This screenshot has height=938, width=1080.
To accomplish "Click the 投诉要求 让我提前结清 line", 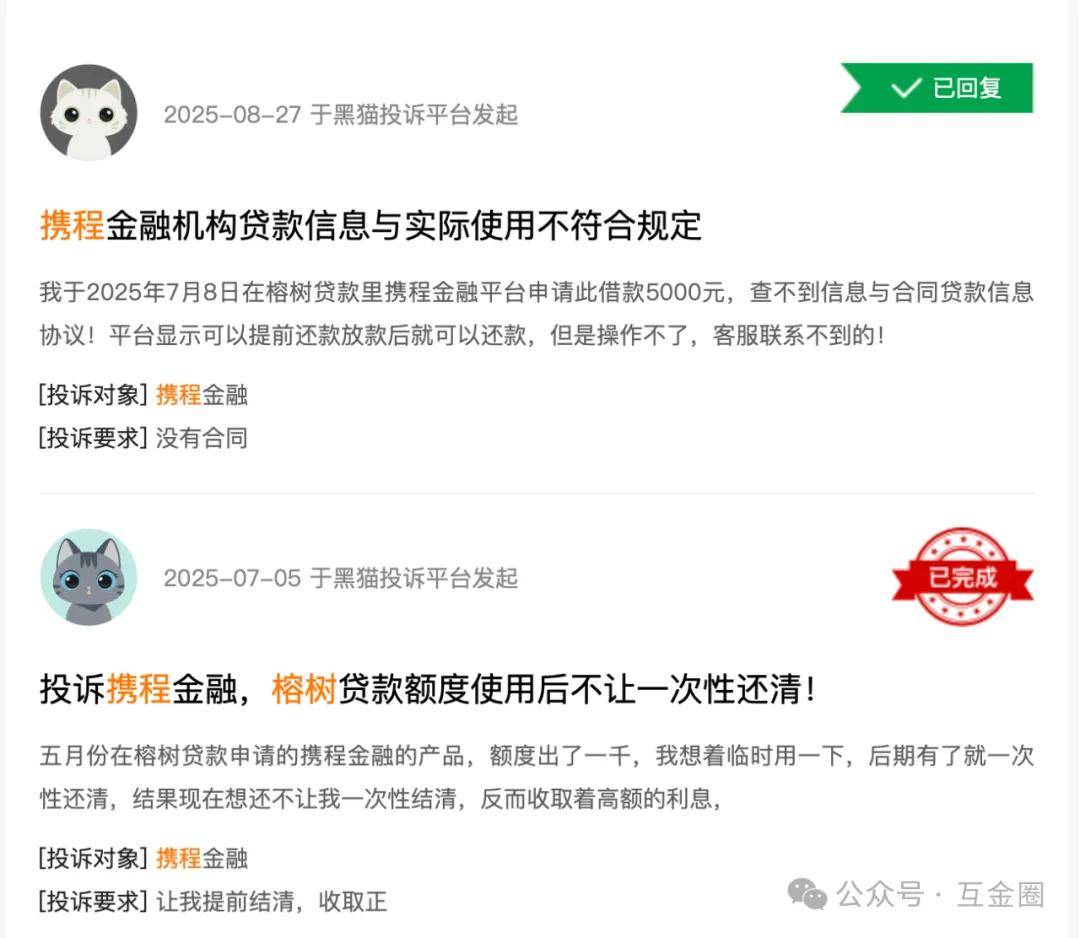I will coord(213,901).
